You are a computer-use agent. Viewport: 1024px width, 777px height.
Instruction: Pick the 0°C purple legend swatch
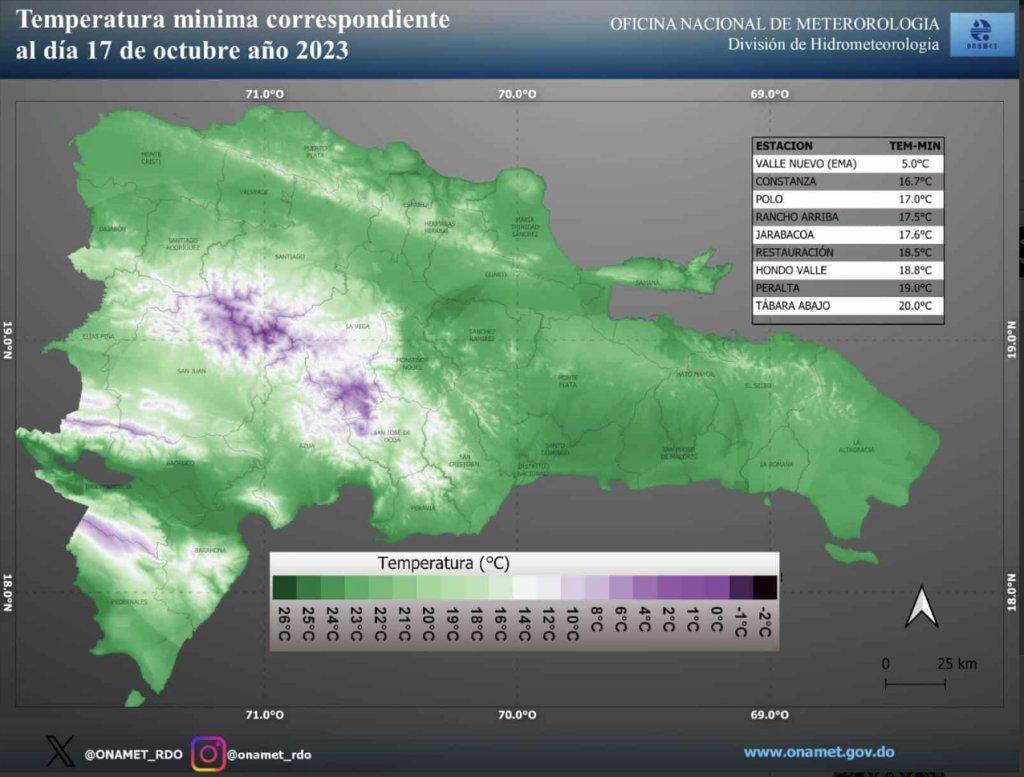point(717,587)
